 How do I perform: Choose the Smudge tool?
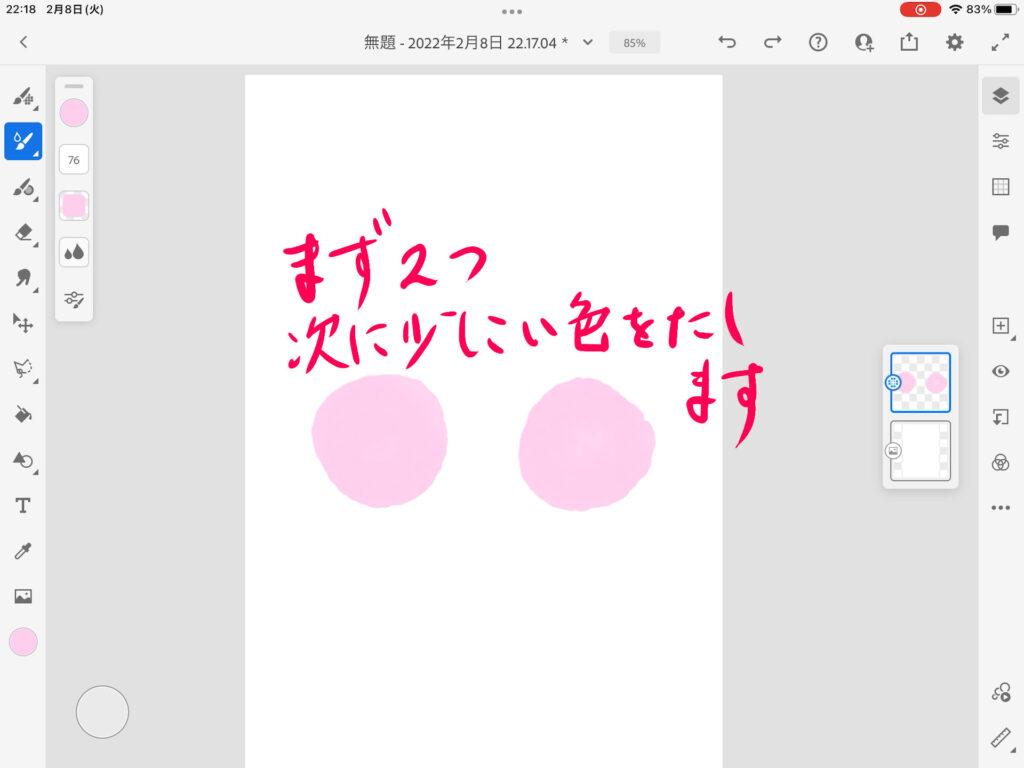(22, 278)
